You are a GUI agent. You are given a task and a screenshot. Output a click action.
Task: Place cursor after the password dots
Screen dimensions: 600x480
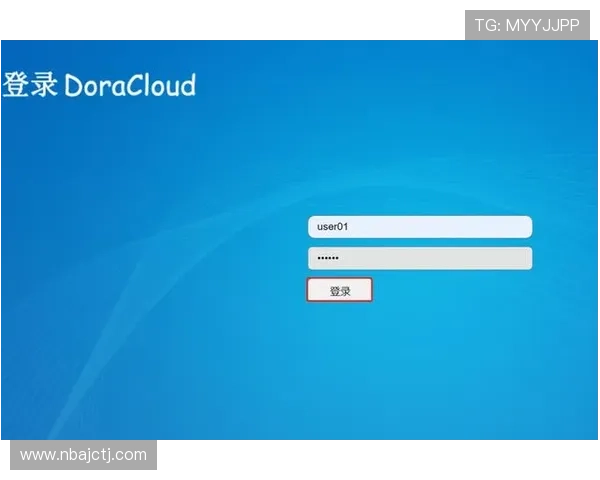pos(342,258)
